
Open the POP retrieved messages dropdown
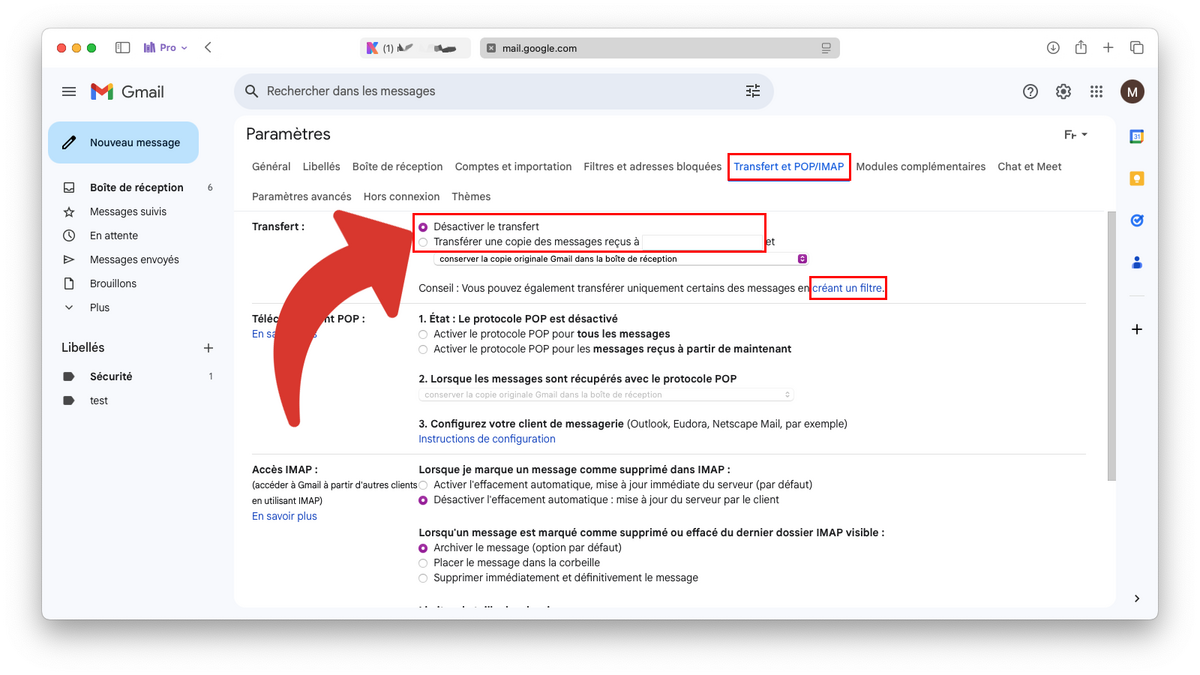607,395
